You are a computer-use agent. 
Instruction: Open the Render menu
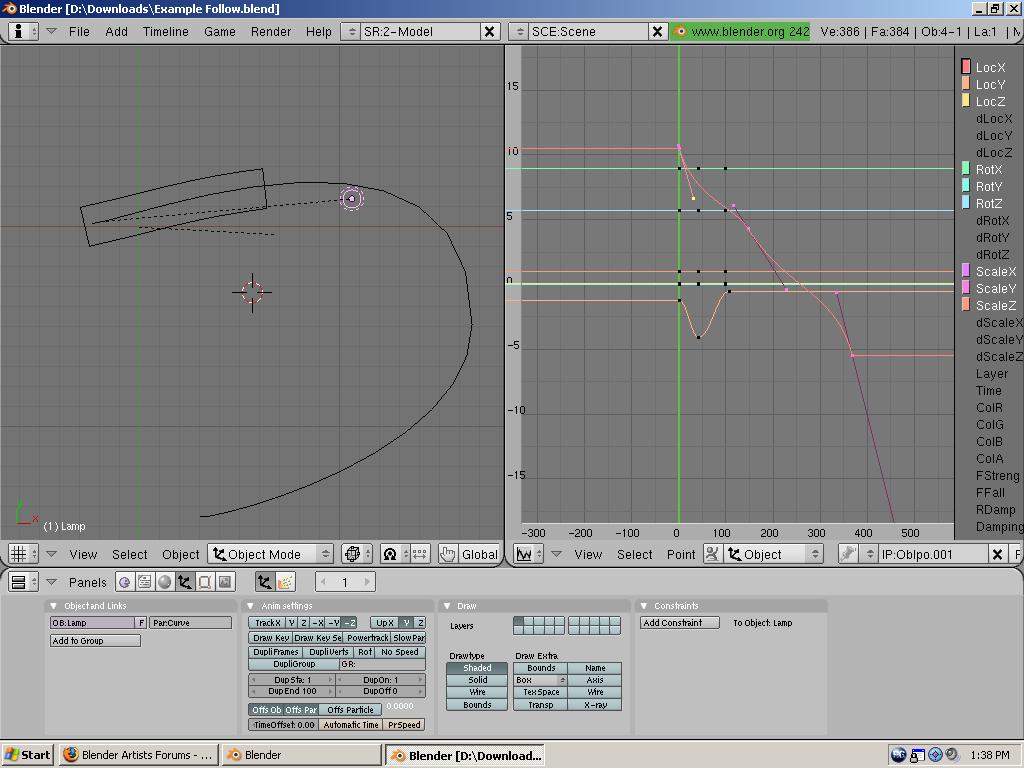pos(271,31)
